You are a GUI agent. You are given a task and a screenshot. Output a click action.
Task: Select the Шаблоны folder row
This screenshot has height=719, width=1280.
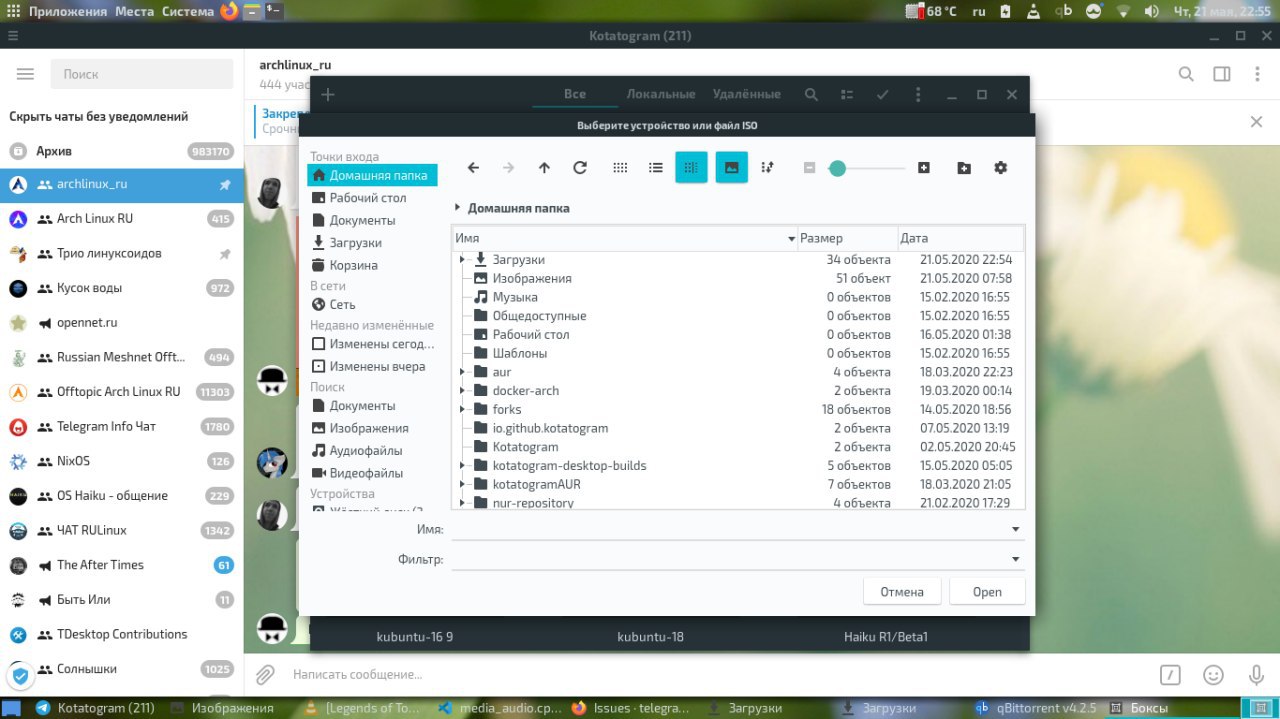point(737,353)
